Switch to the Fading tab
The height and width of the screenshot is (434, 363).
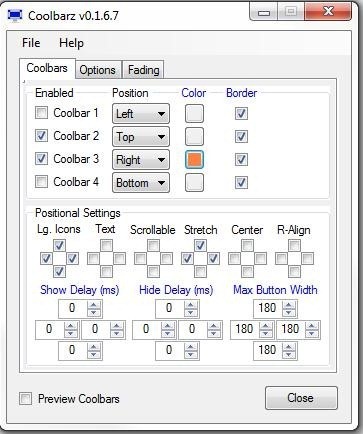pyautogui.click(x=144, y=70)
